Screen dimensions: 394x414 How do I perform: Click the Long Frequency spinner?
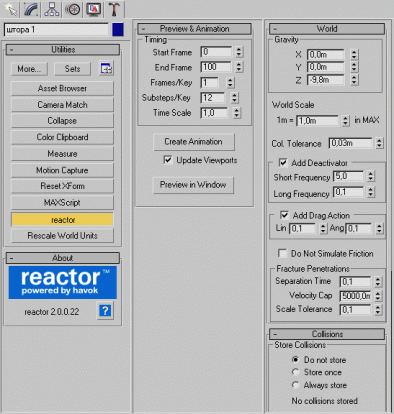pos(370,192)
